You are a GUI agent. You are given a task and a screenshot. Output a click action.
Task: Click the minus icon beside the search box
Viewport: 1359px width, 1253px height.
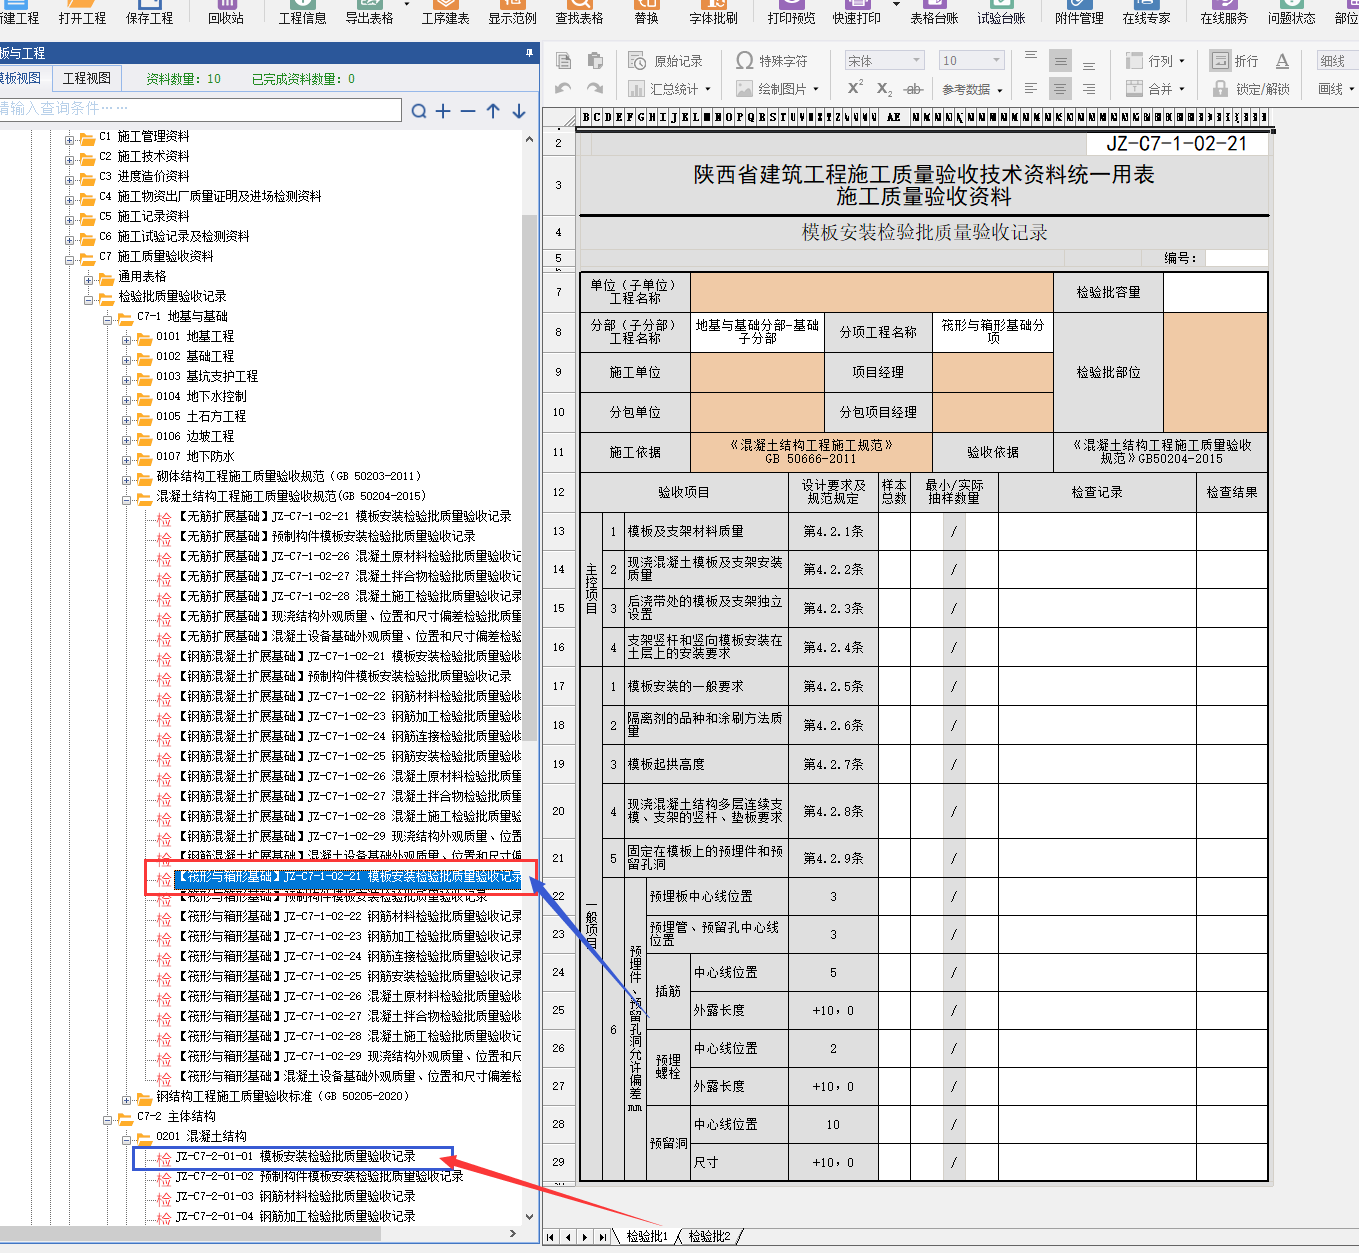(468, 111)
